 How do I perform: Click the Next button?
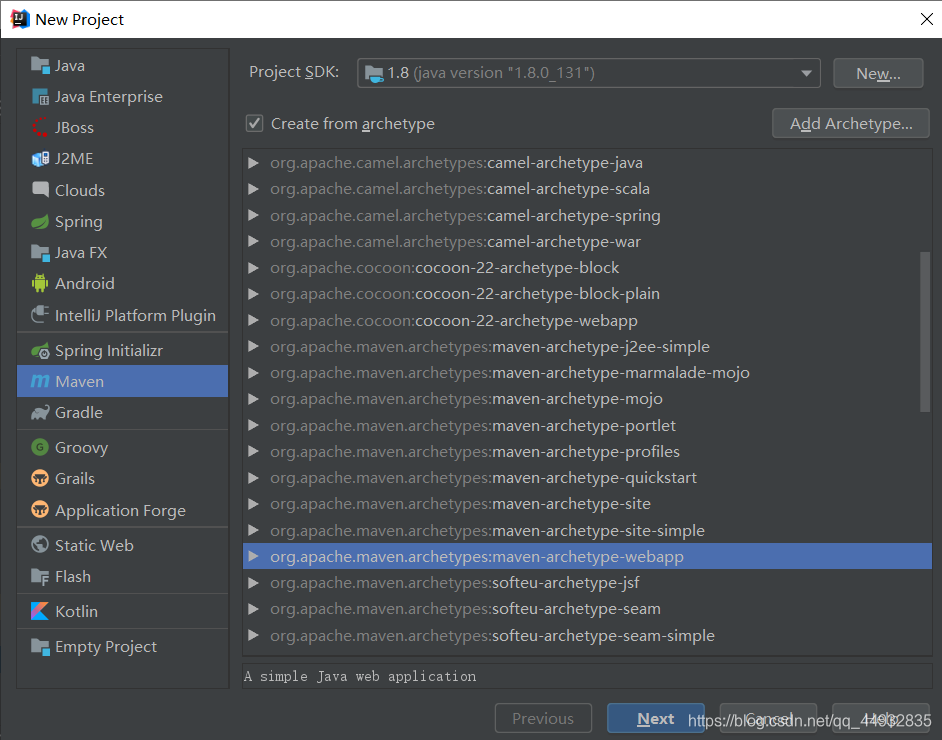coord(655,718)
